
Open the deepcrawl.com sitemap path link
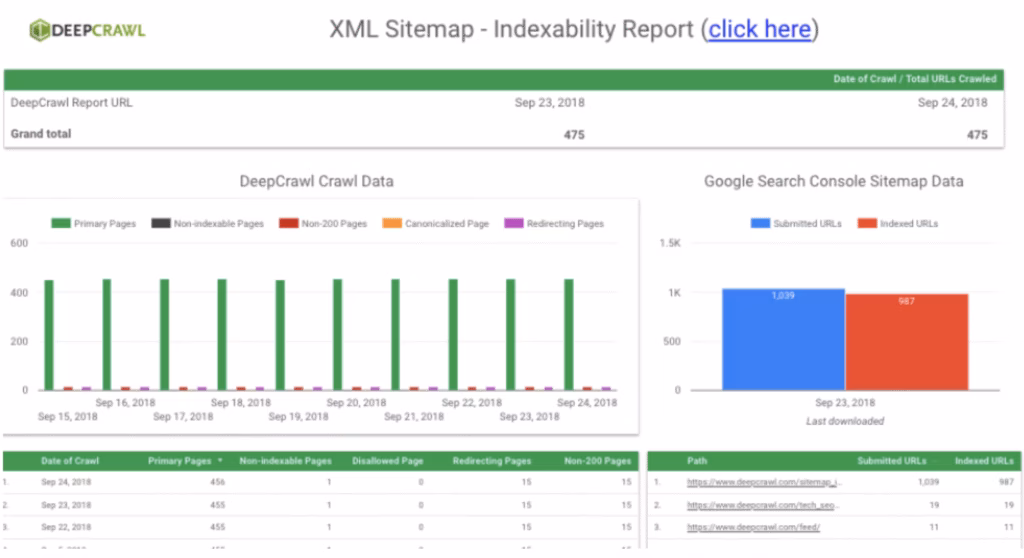pyautogui.click(x=764, y=482)
